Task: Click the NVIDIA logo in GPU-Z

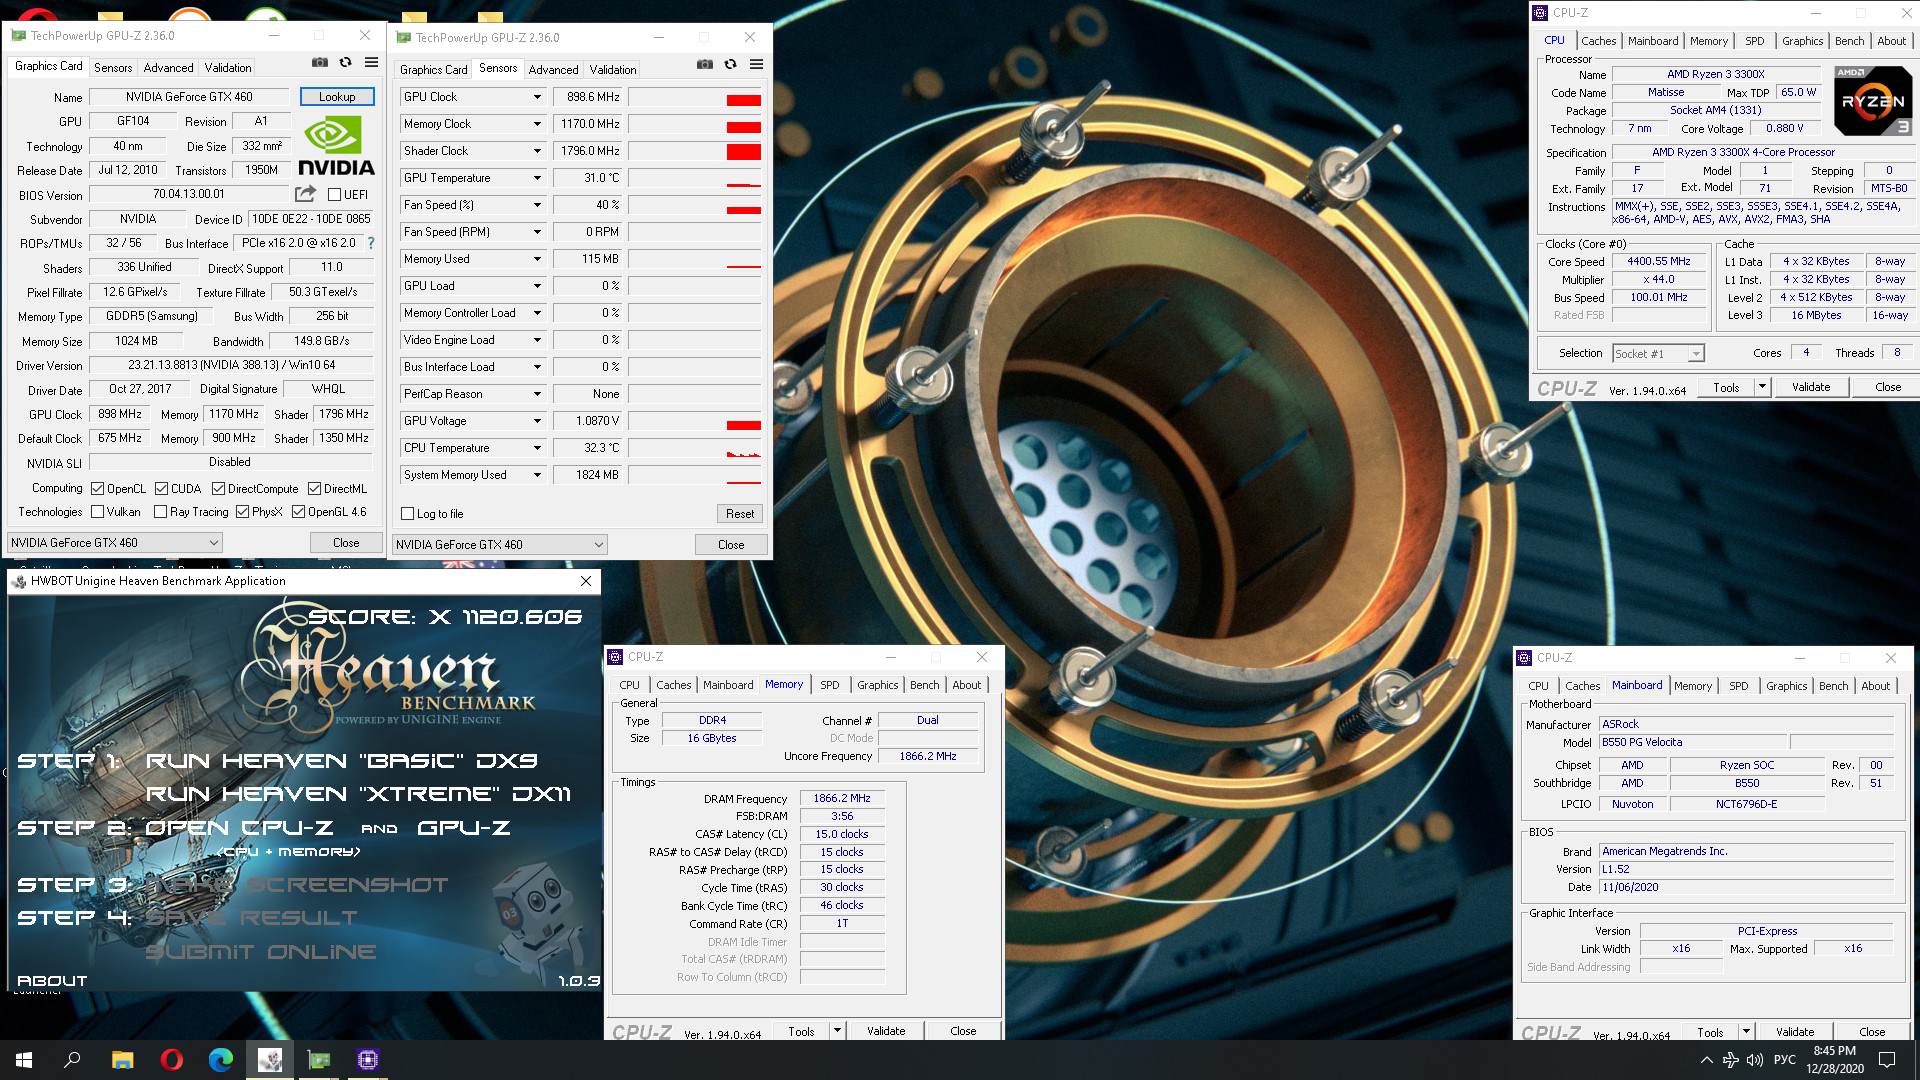Action: (337, 147)
